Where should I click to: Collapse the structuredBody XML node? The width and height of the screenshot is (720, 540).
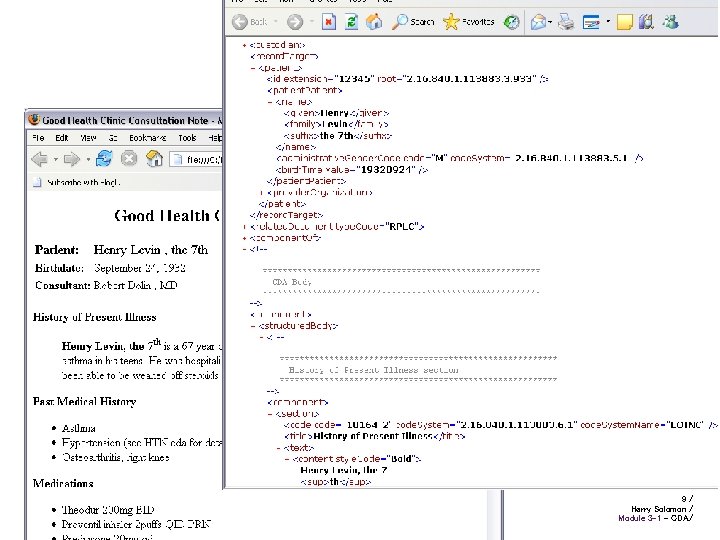point(253,326)
